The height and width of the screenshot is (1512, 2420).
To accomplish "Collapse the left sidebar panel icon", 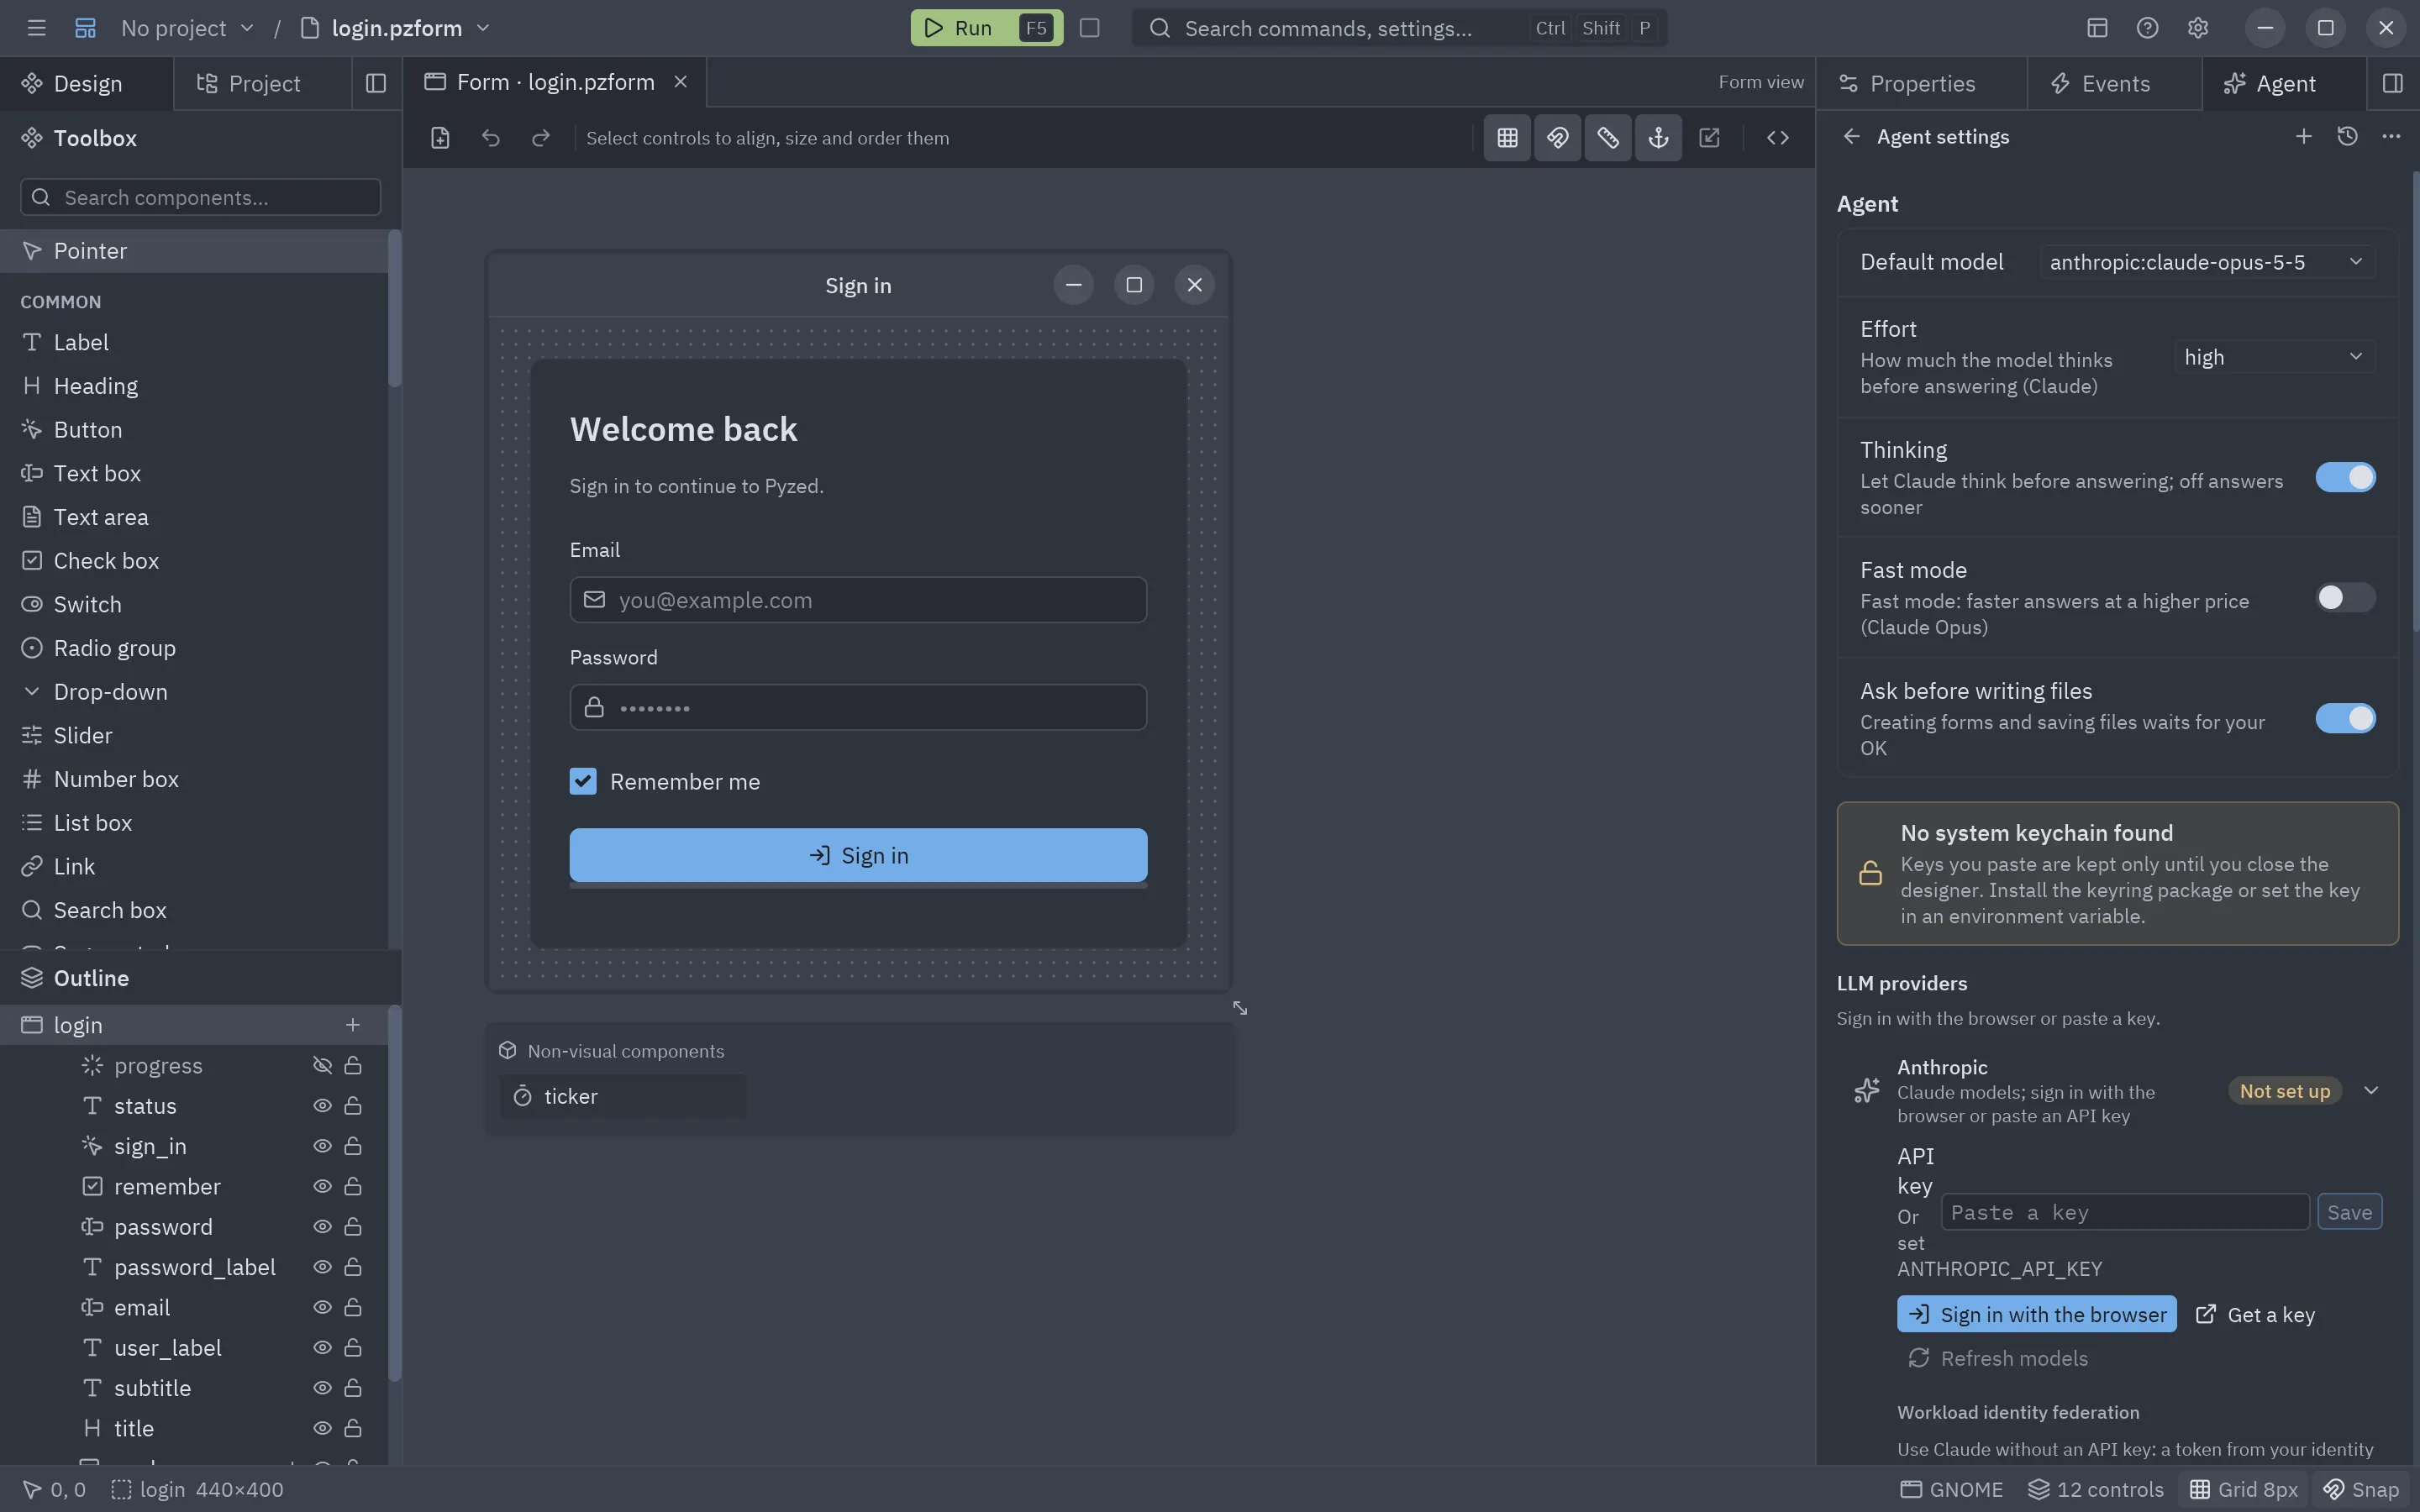I will point(376,83).
